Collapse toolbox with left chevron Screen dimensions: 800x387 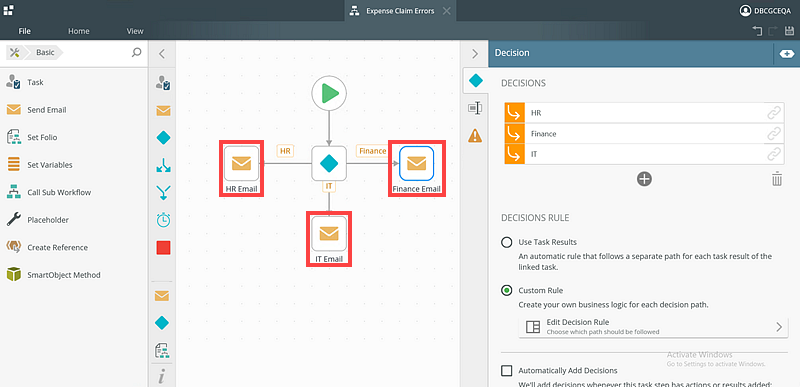tap(162, 54)
